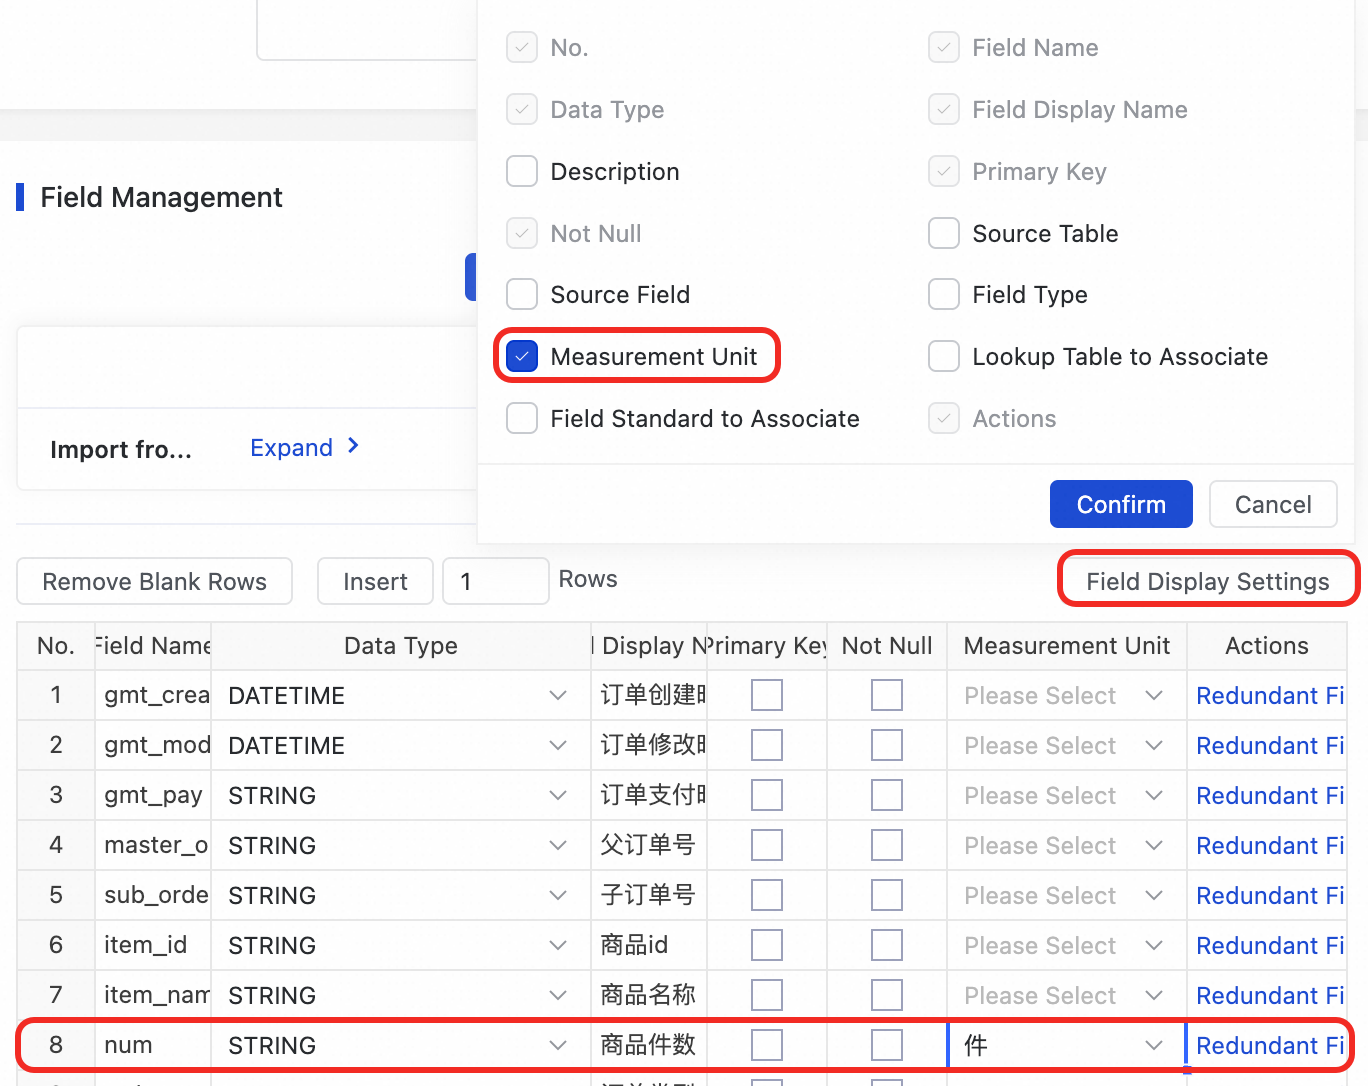Open Data Type dropdown for master_o row

click(x=400, y=845)
